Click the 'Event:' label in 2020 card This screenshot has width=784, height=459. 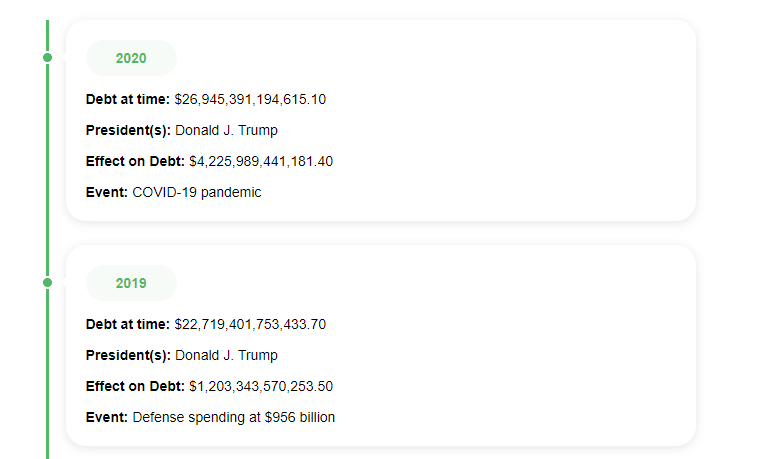(x=107, y=192)
